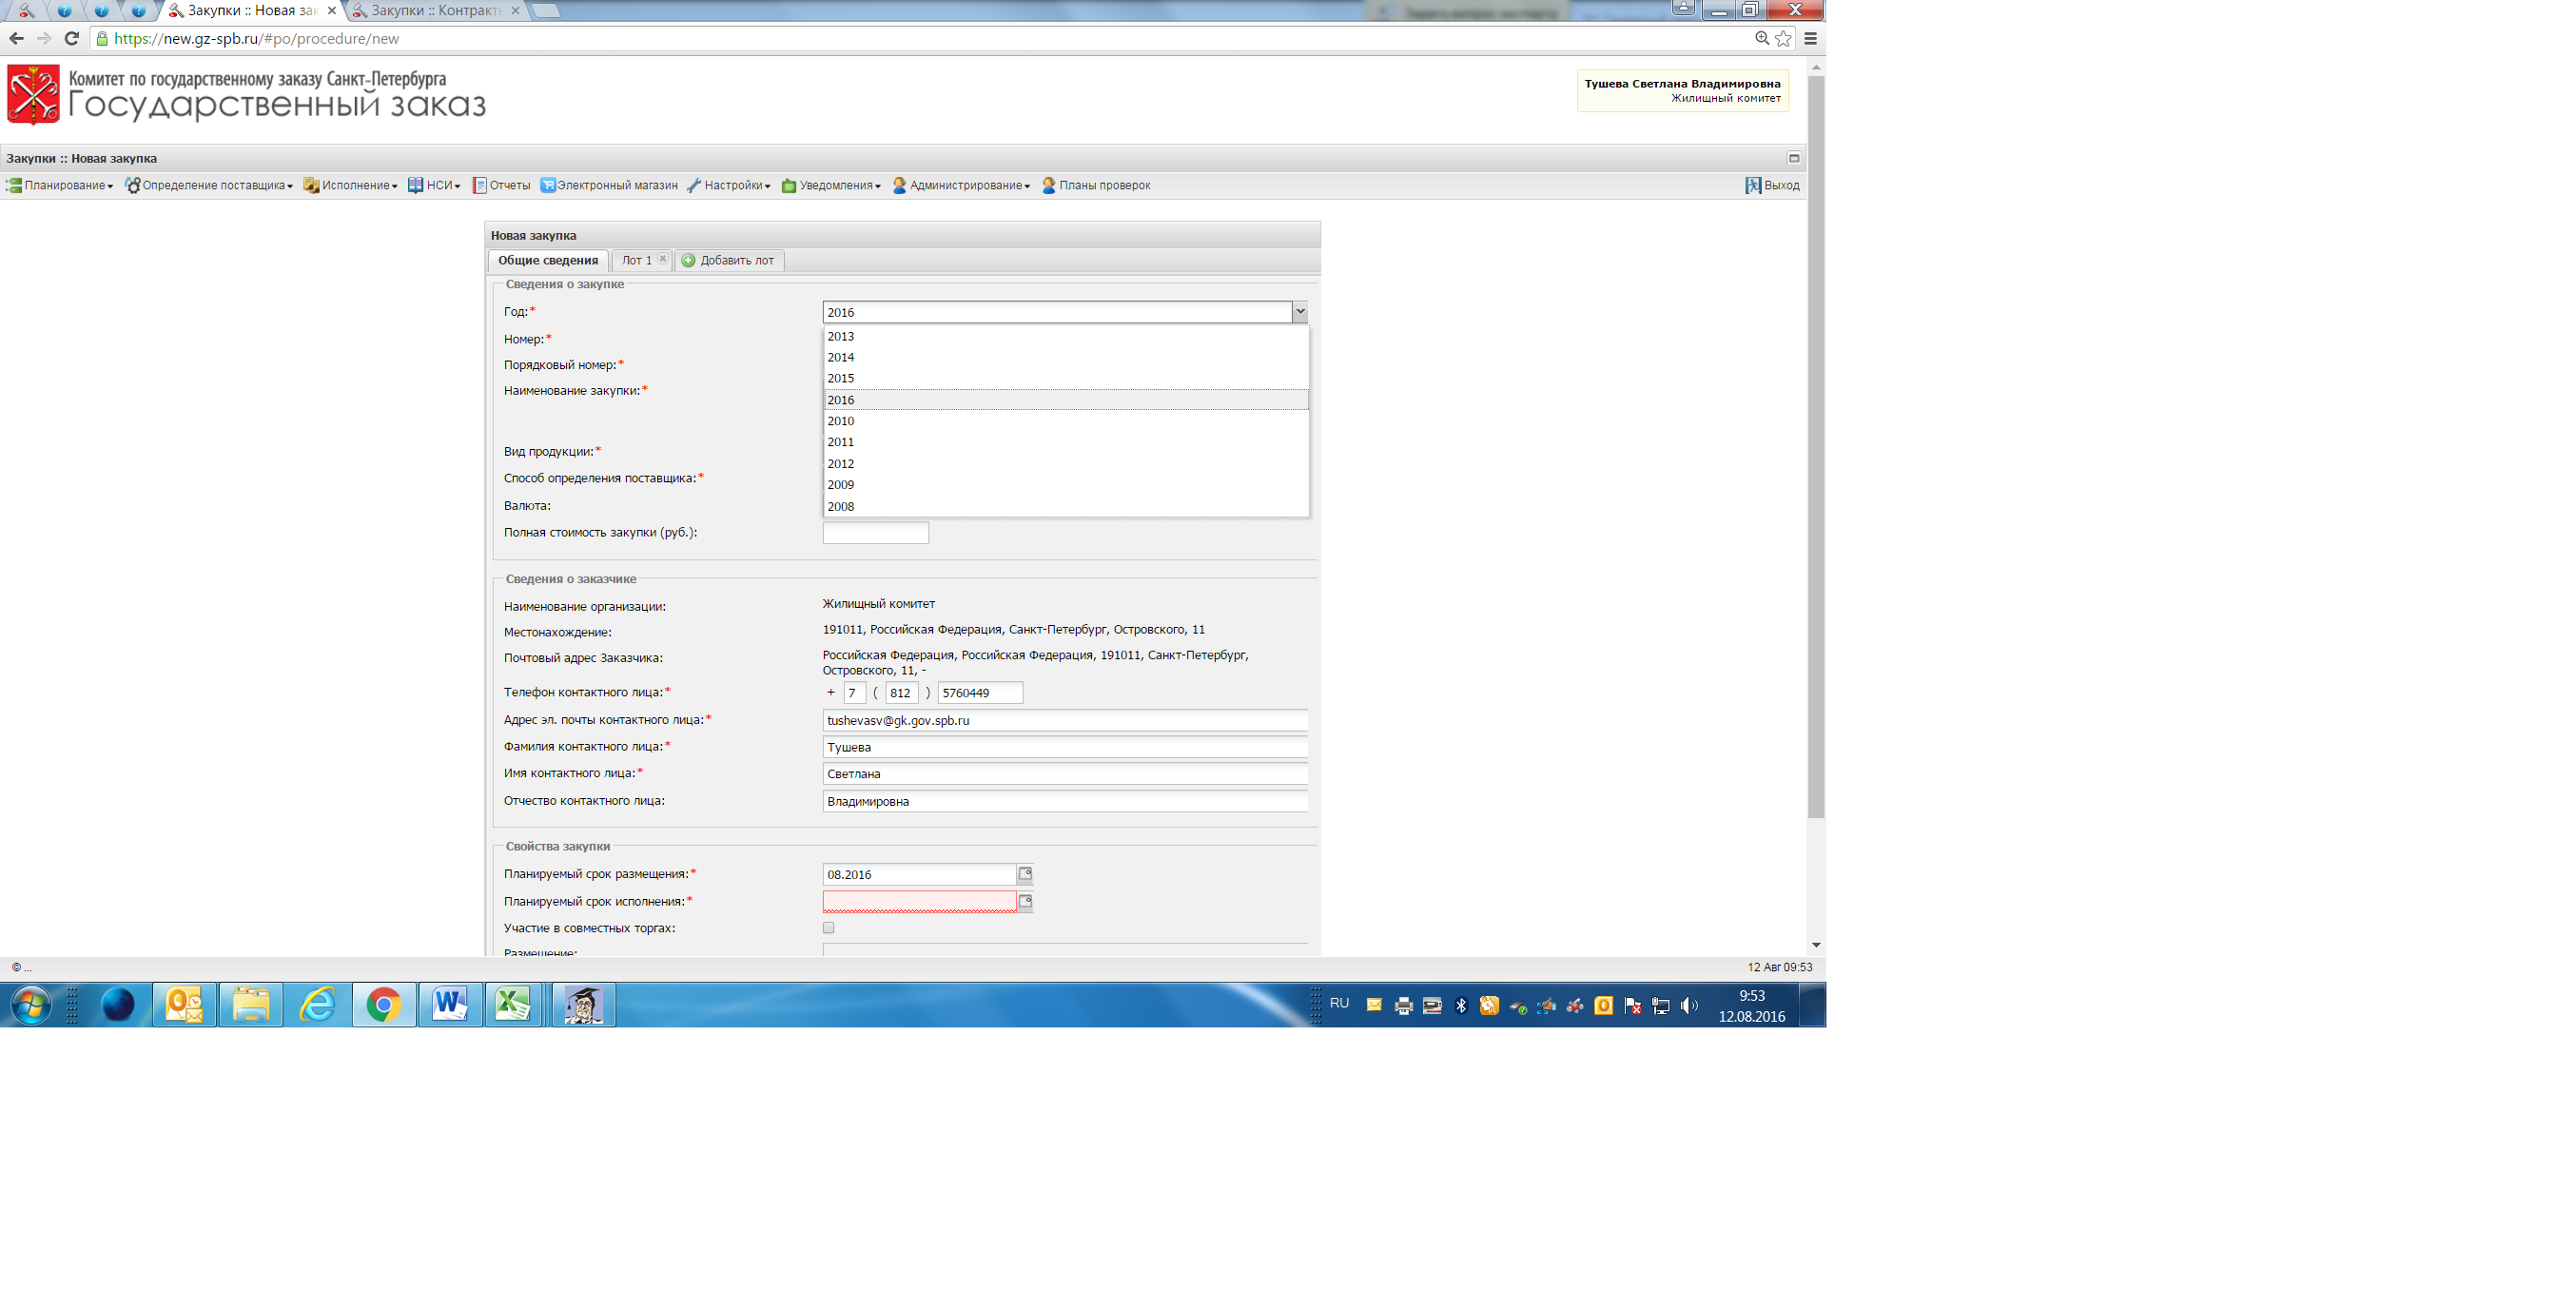Open the Уведомления menu
The width and height of the screenshot is (2576, 1309).
tap(831, 185)
